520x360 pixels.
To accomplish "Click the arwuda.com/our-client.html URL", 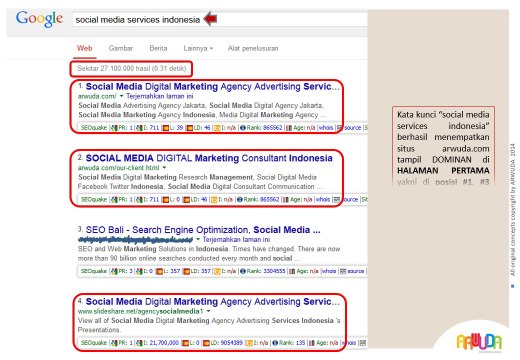I will click(x=119, y=168).
